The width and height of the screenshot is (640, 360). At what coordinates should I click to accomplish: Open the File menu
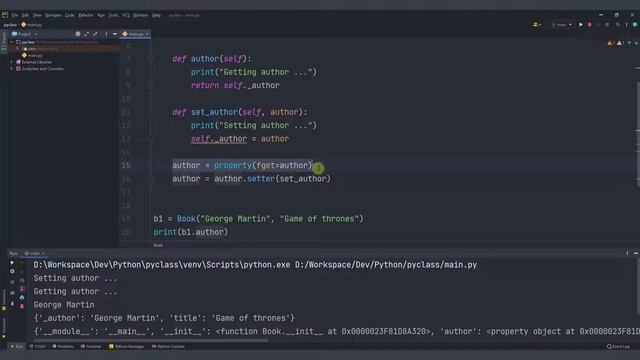tap(15, 15)
